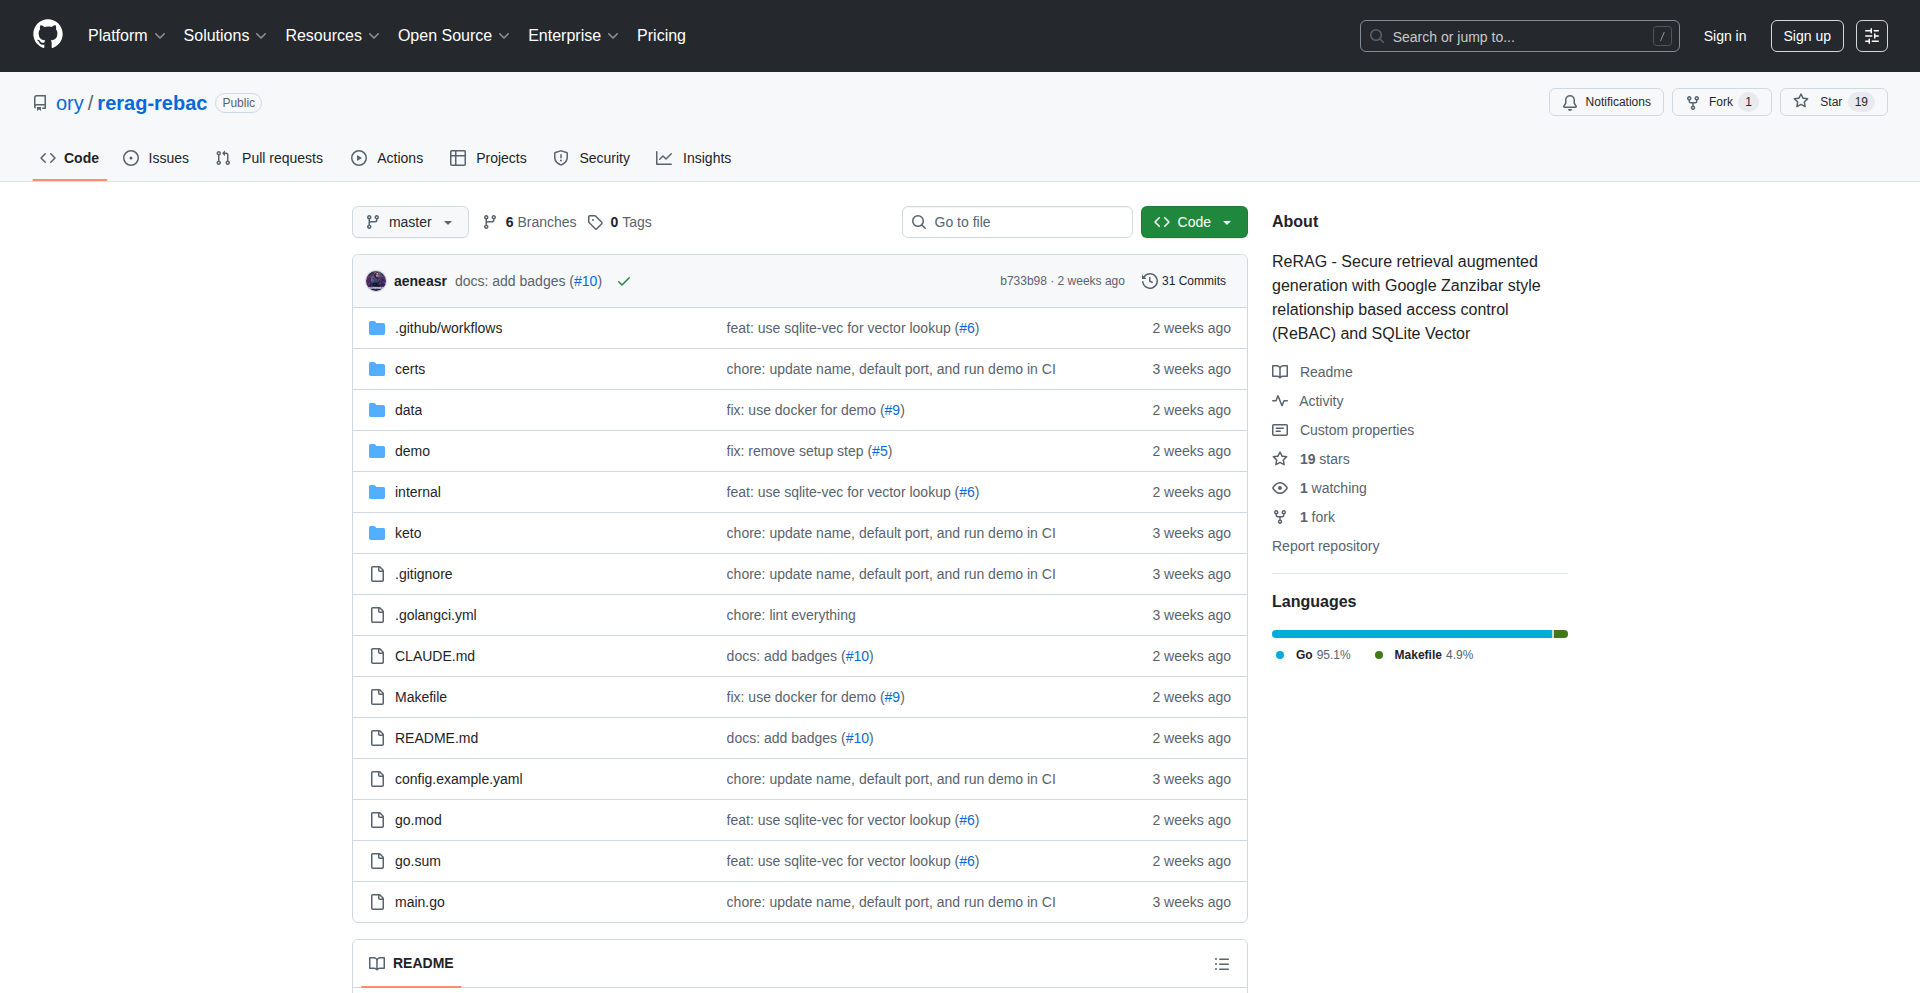Focus the Go to file field
The height and width of the screenshot is (993, 1920).
(1017, 222)
